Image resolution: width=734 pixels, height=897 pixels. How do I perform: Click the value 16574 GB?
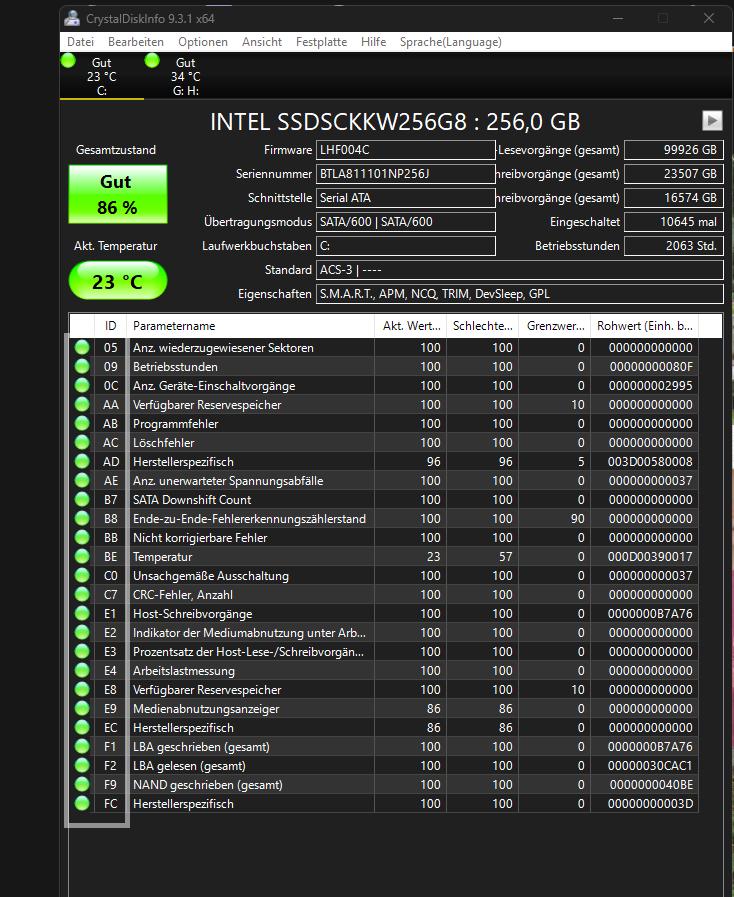pos(673,198)
